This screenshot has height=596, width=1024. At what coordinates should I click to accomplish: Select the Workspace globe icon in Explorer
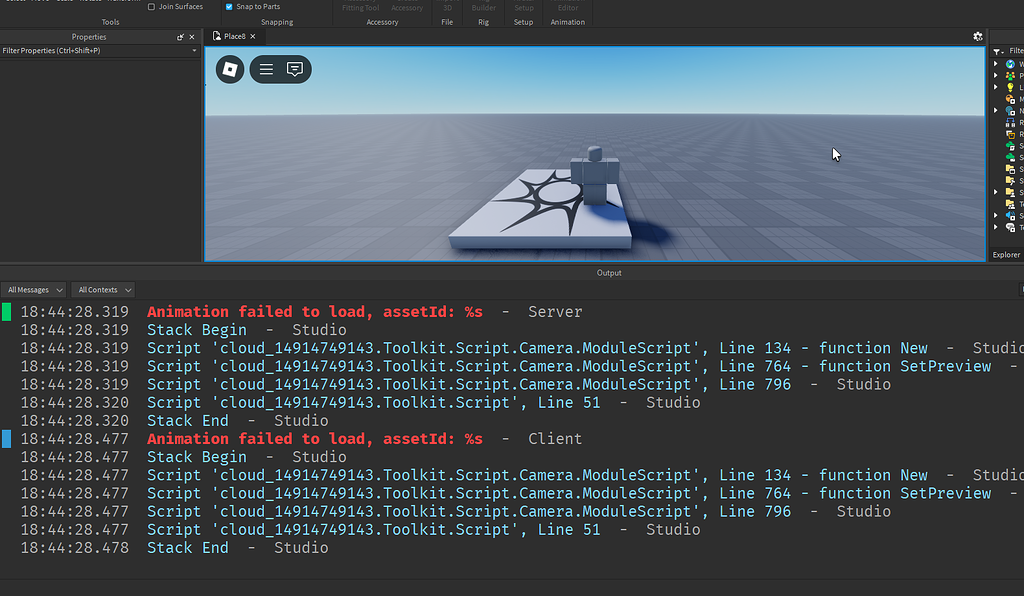coord(1012,63)
